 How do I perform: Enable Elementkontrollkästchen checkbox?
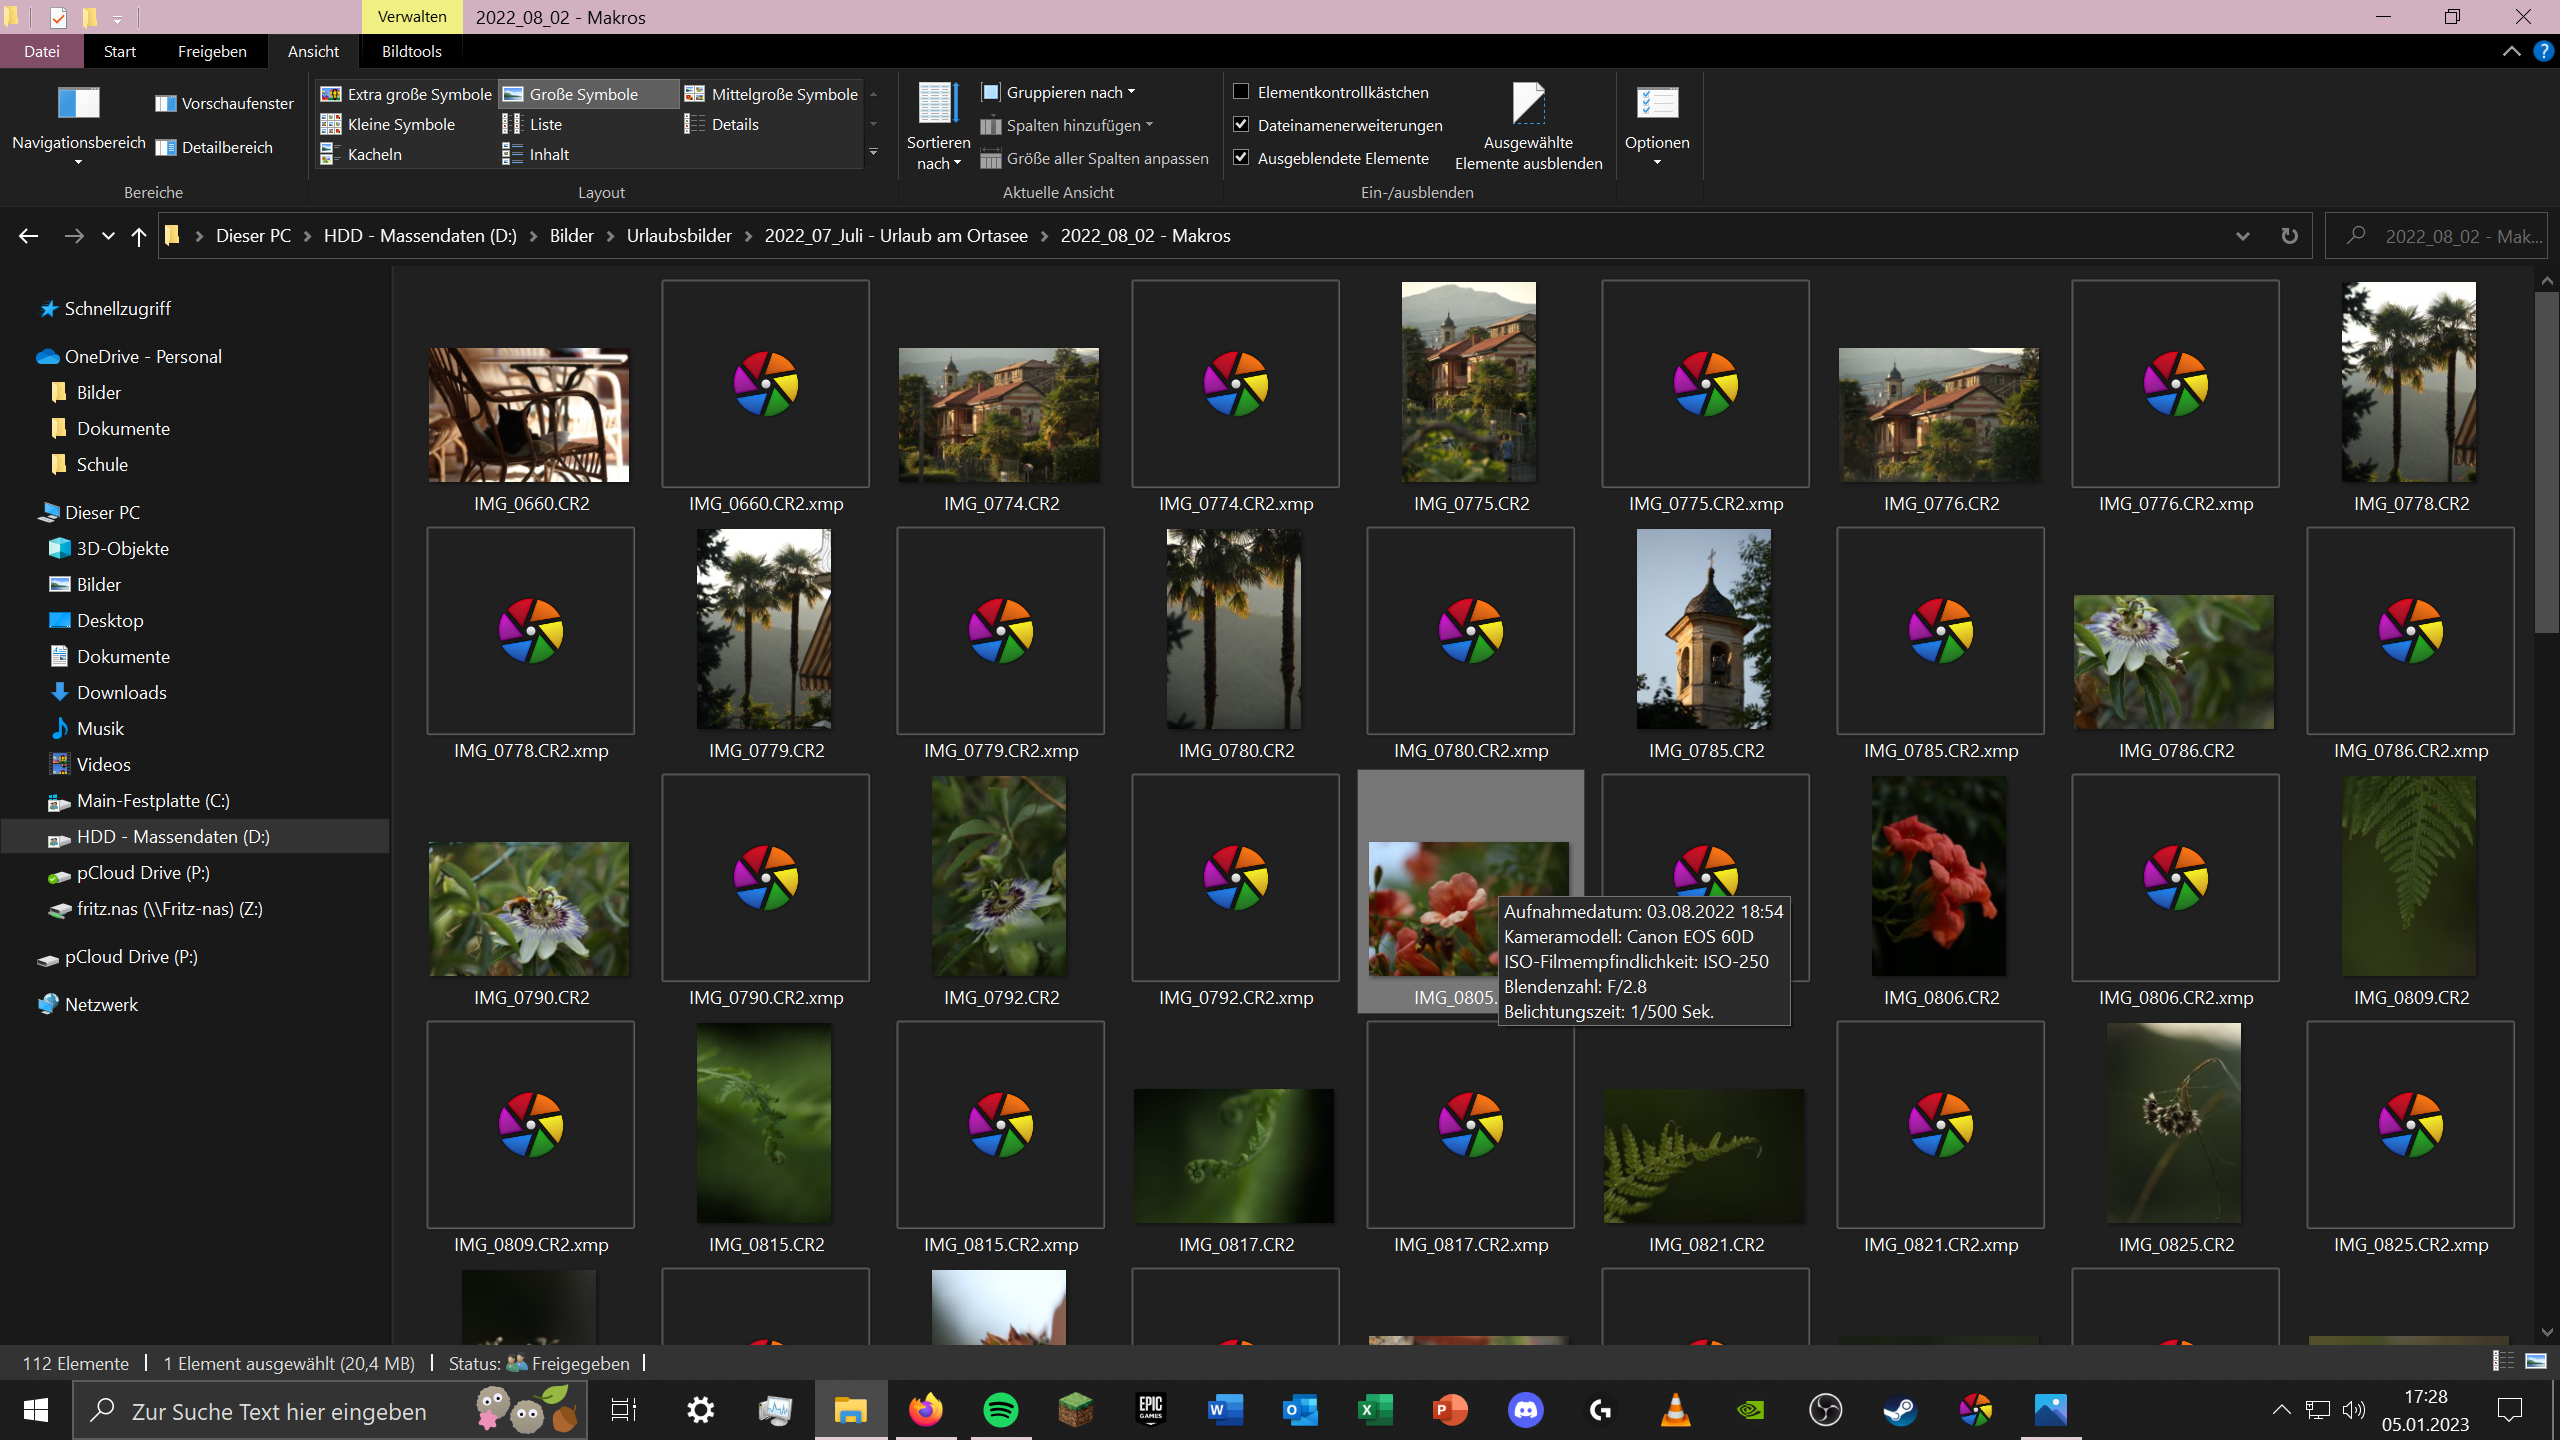point(1241,92)
